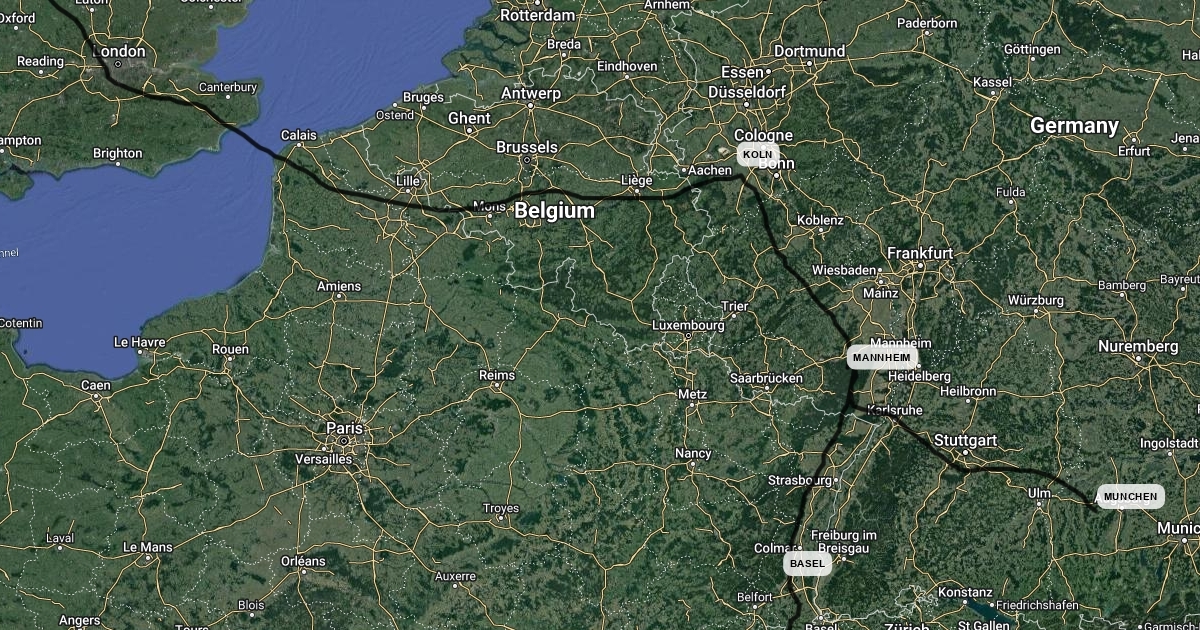The height and width of the screenshot is (630, 1200).
Task: Click the Antwerp city label
Action: pyautogui.click(x=531, y=93)
